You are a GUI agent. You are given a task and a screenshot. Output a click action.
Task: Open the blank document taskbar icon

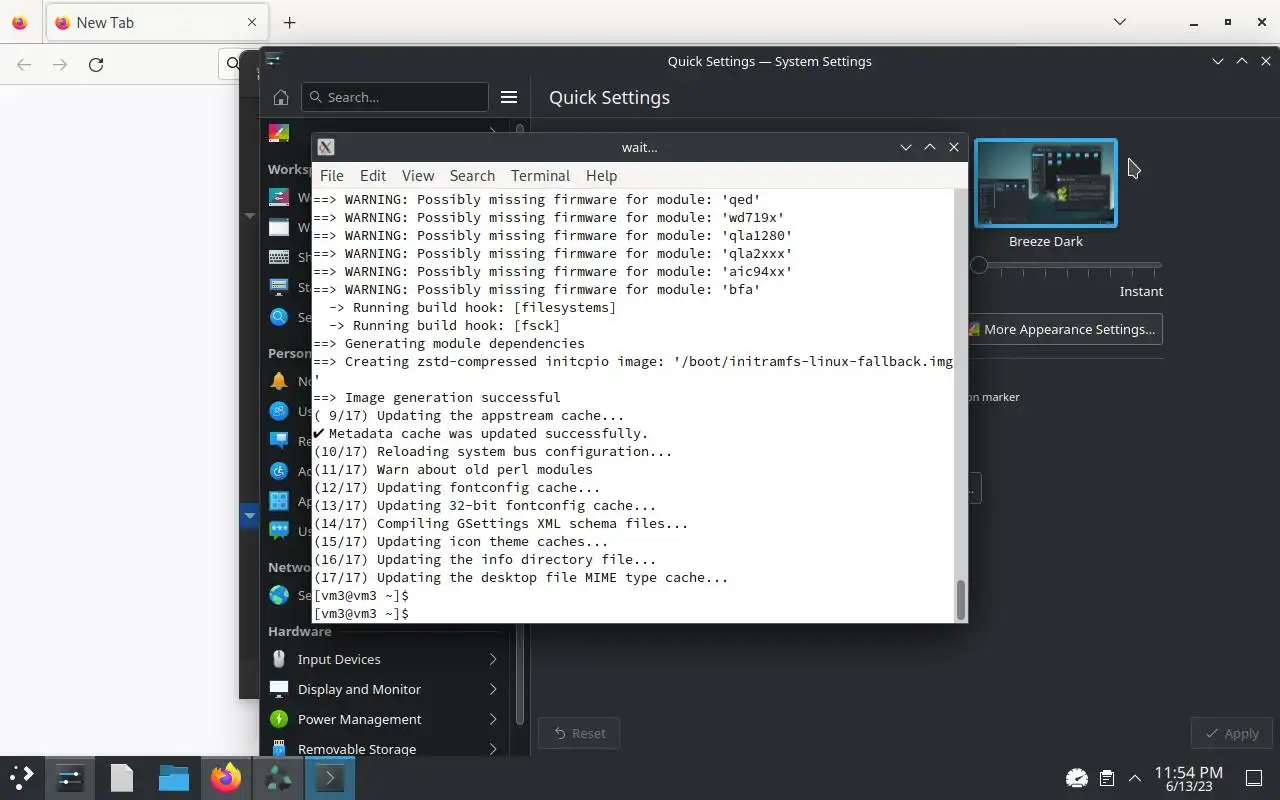pyautogui.click(x=122, y=777)
